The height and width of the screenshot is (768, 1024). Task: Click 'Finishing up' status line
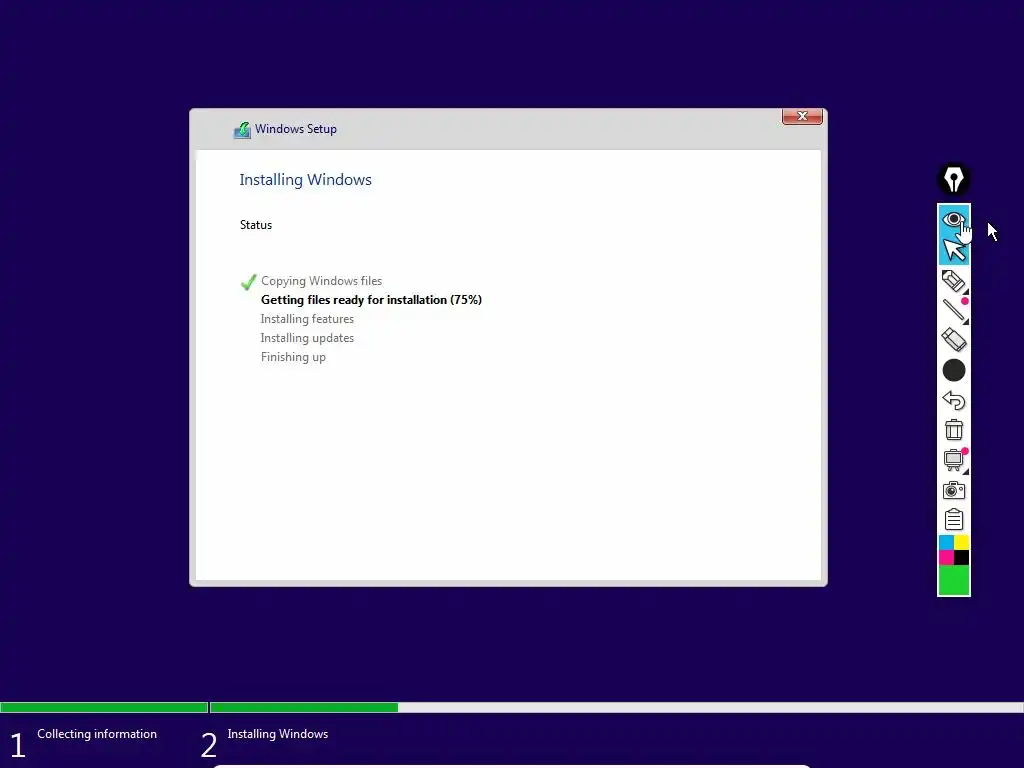tap(293, 357)
